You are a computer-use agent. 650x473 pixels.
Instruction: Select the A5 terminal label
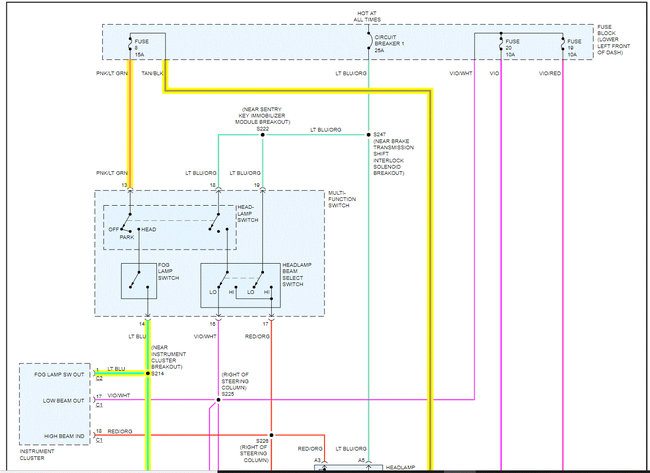tap(361, 460)
